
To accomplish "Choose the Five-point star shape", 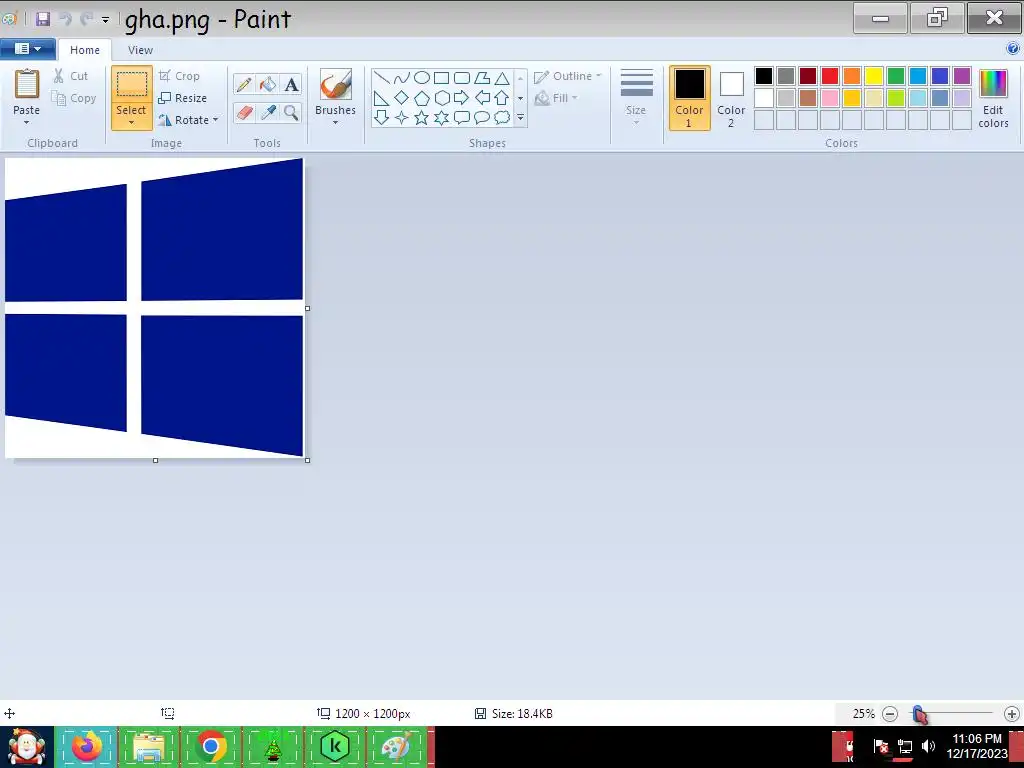I will click(422, 118).
